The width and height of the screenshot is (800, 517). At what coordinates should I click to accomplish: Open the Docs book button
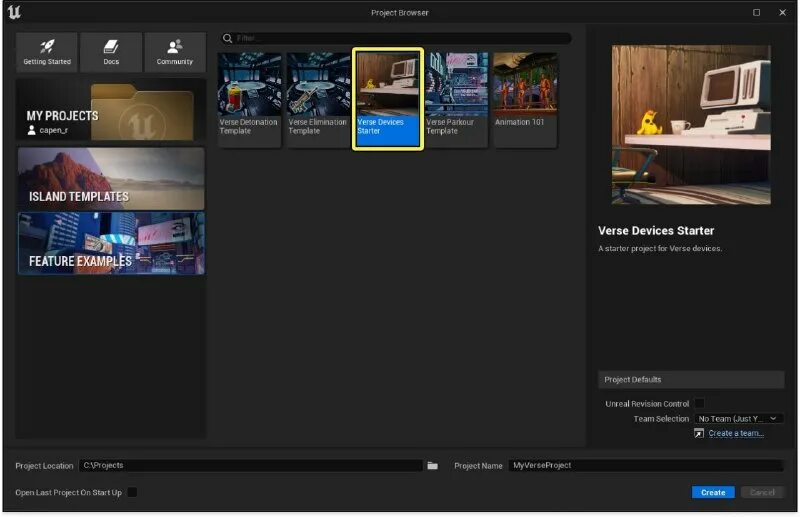click(x=111, y=52)
